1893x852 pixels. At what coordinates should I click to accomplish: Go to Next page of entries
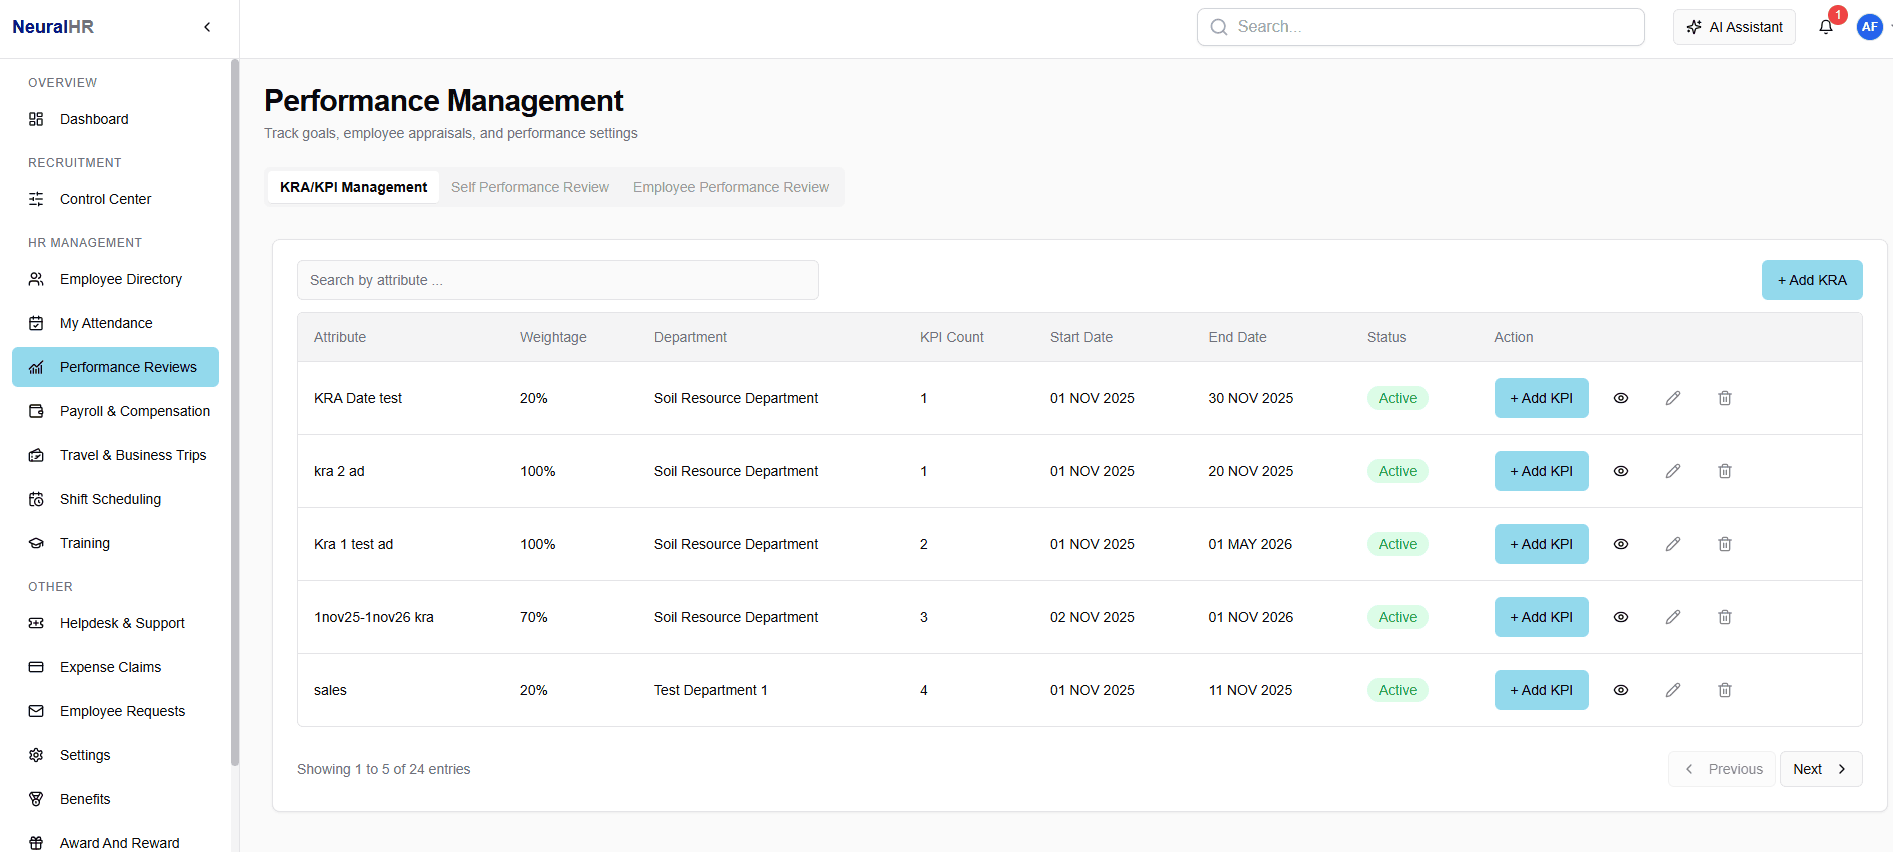pos(1820,769)
